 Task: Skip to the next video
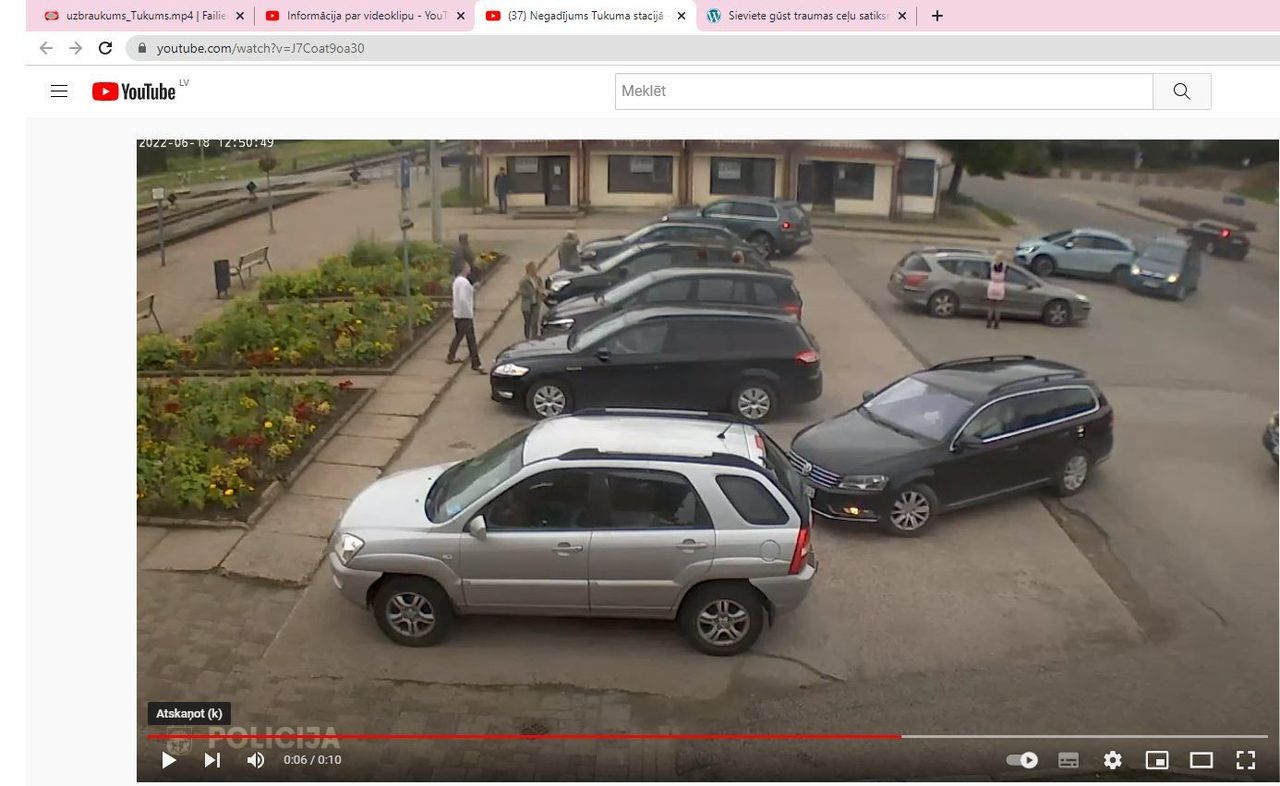pyautogui.click(x=212, y=760)
